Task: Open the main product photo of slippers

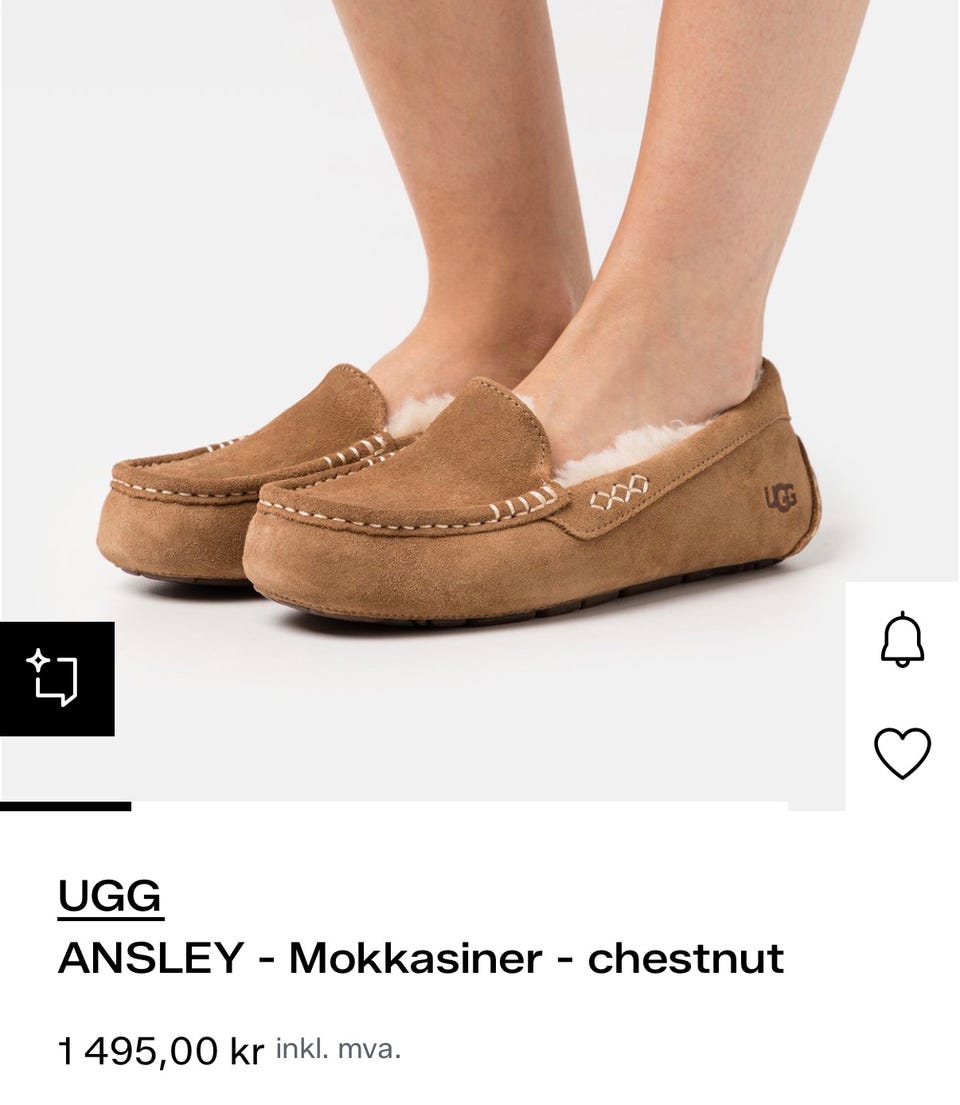Action: point(423,402)
